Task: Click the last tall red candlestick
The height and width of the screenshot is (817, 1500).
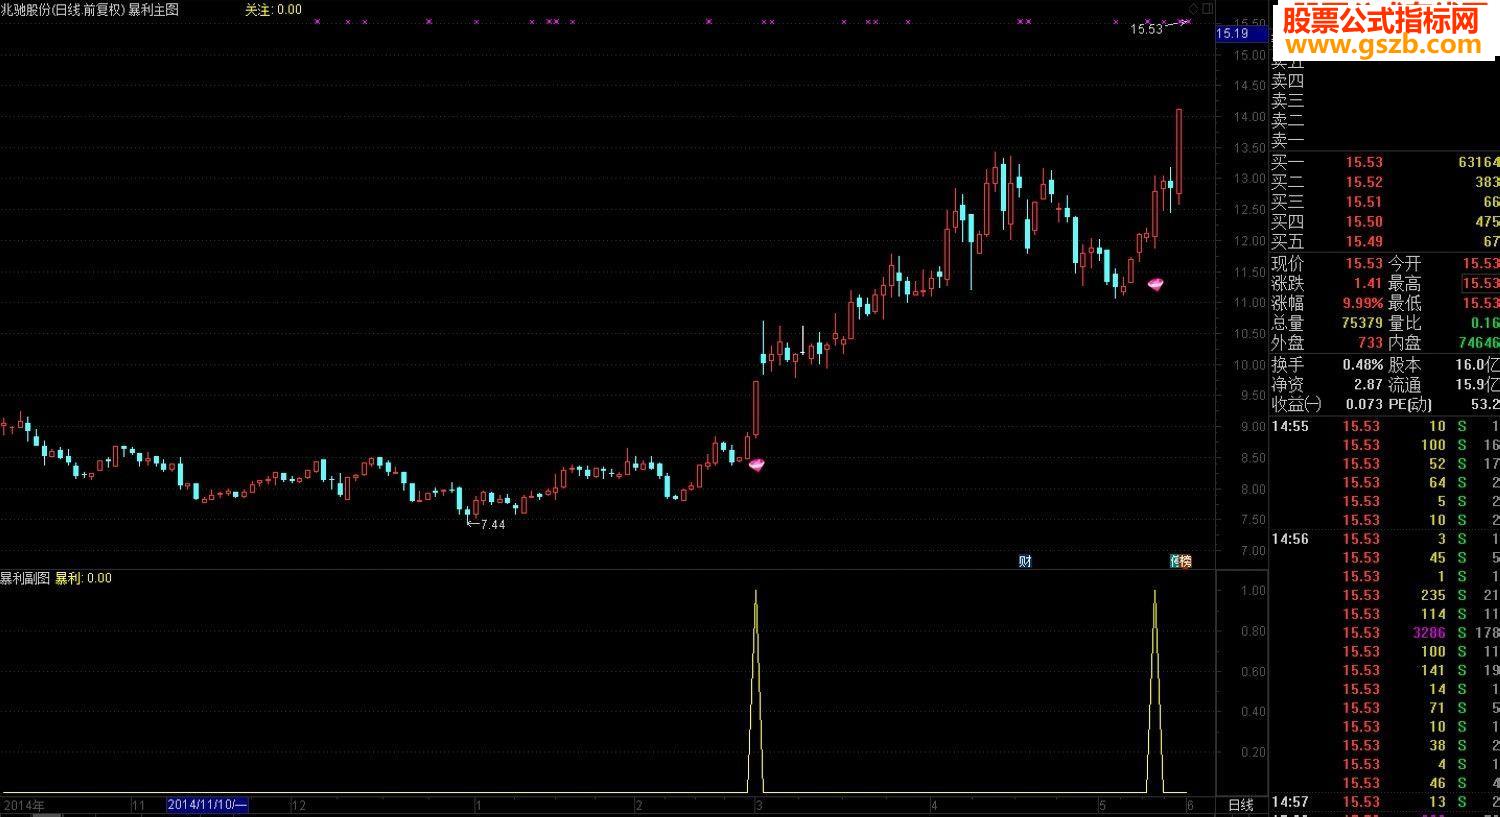Action: (1179, 152)
